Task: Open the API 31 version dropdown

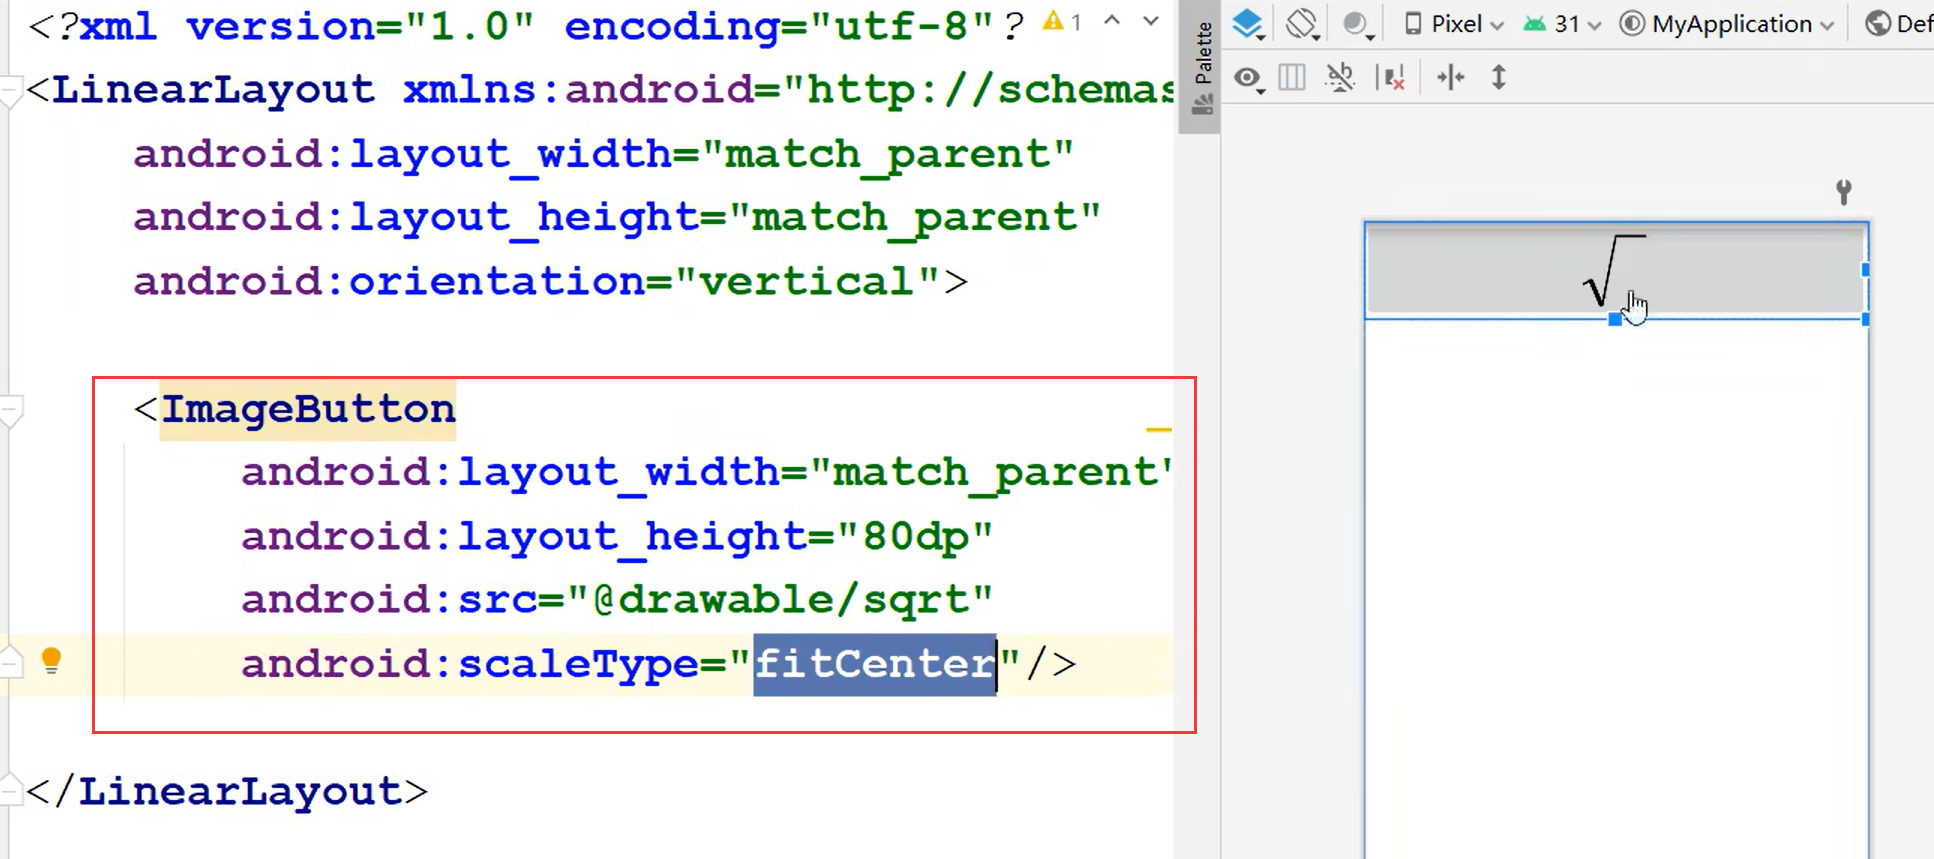Action: [1562, 24]
